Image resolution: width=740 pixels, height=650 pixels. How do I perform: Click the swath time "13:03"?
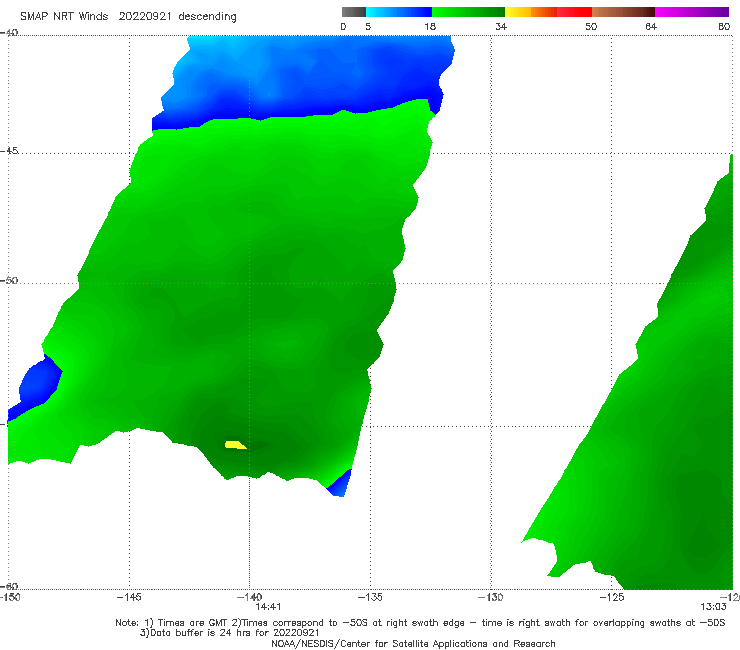713,607
